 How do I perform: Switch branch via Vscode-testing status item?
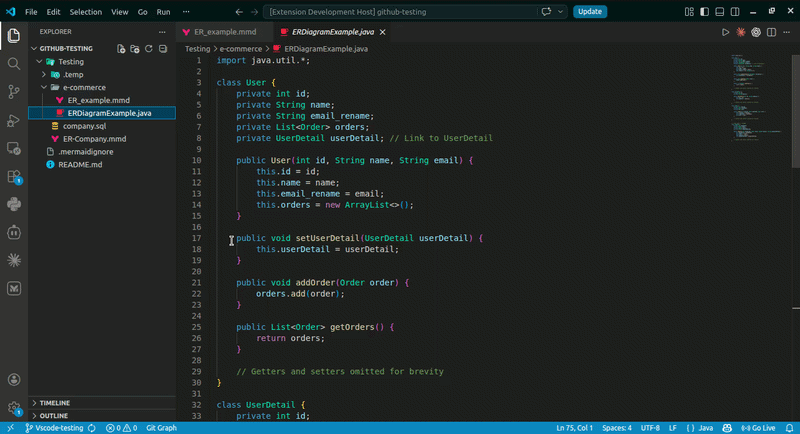54,428
